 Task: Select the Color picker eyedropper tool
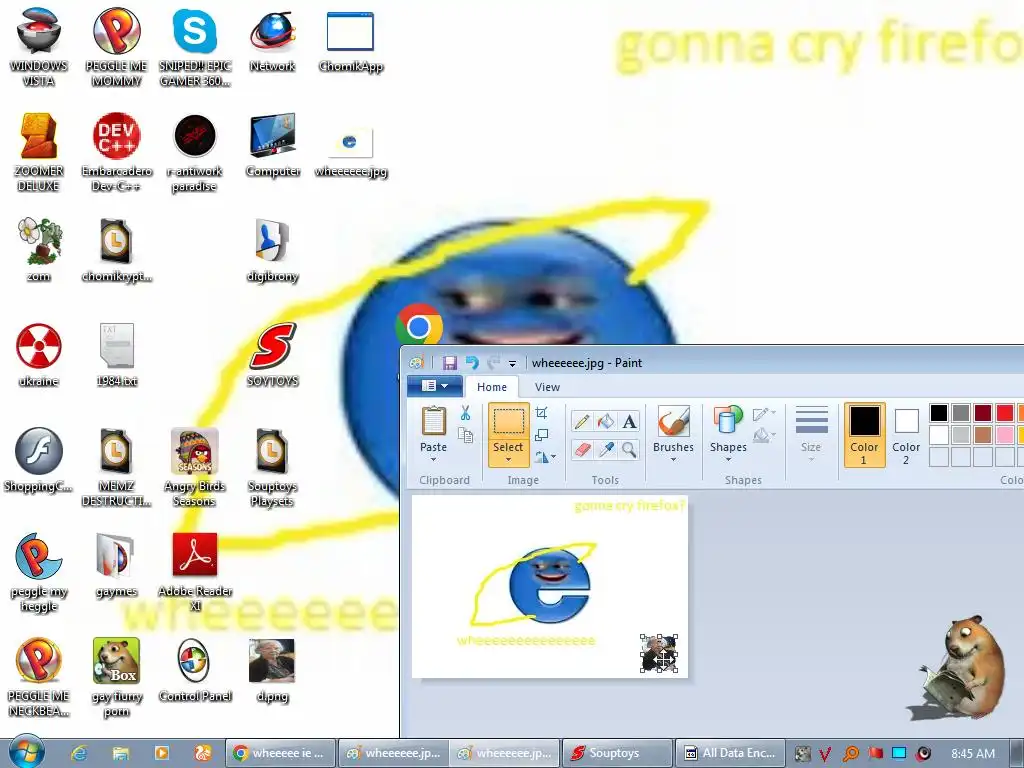click(x=605, y=449)
